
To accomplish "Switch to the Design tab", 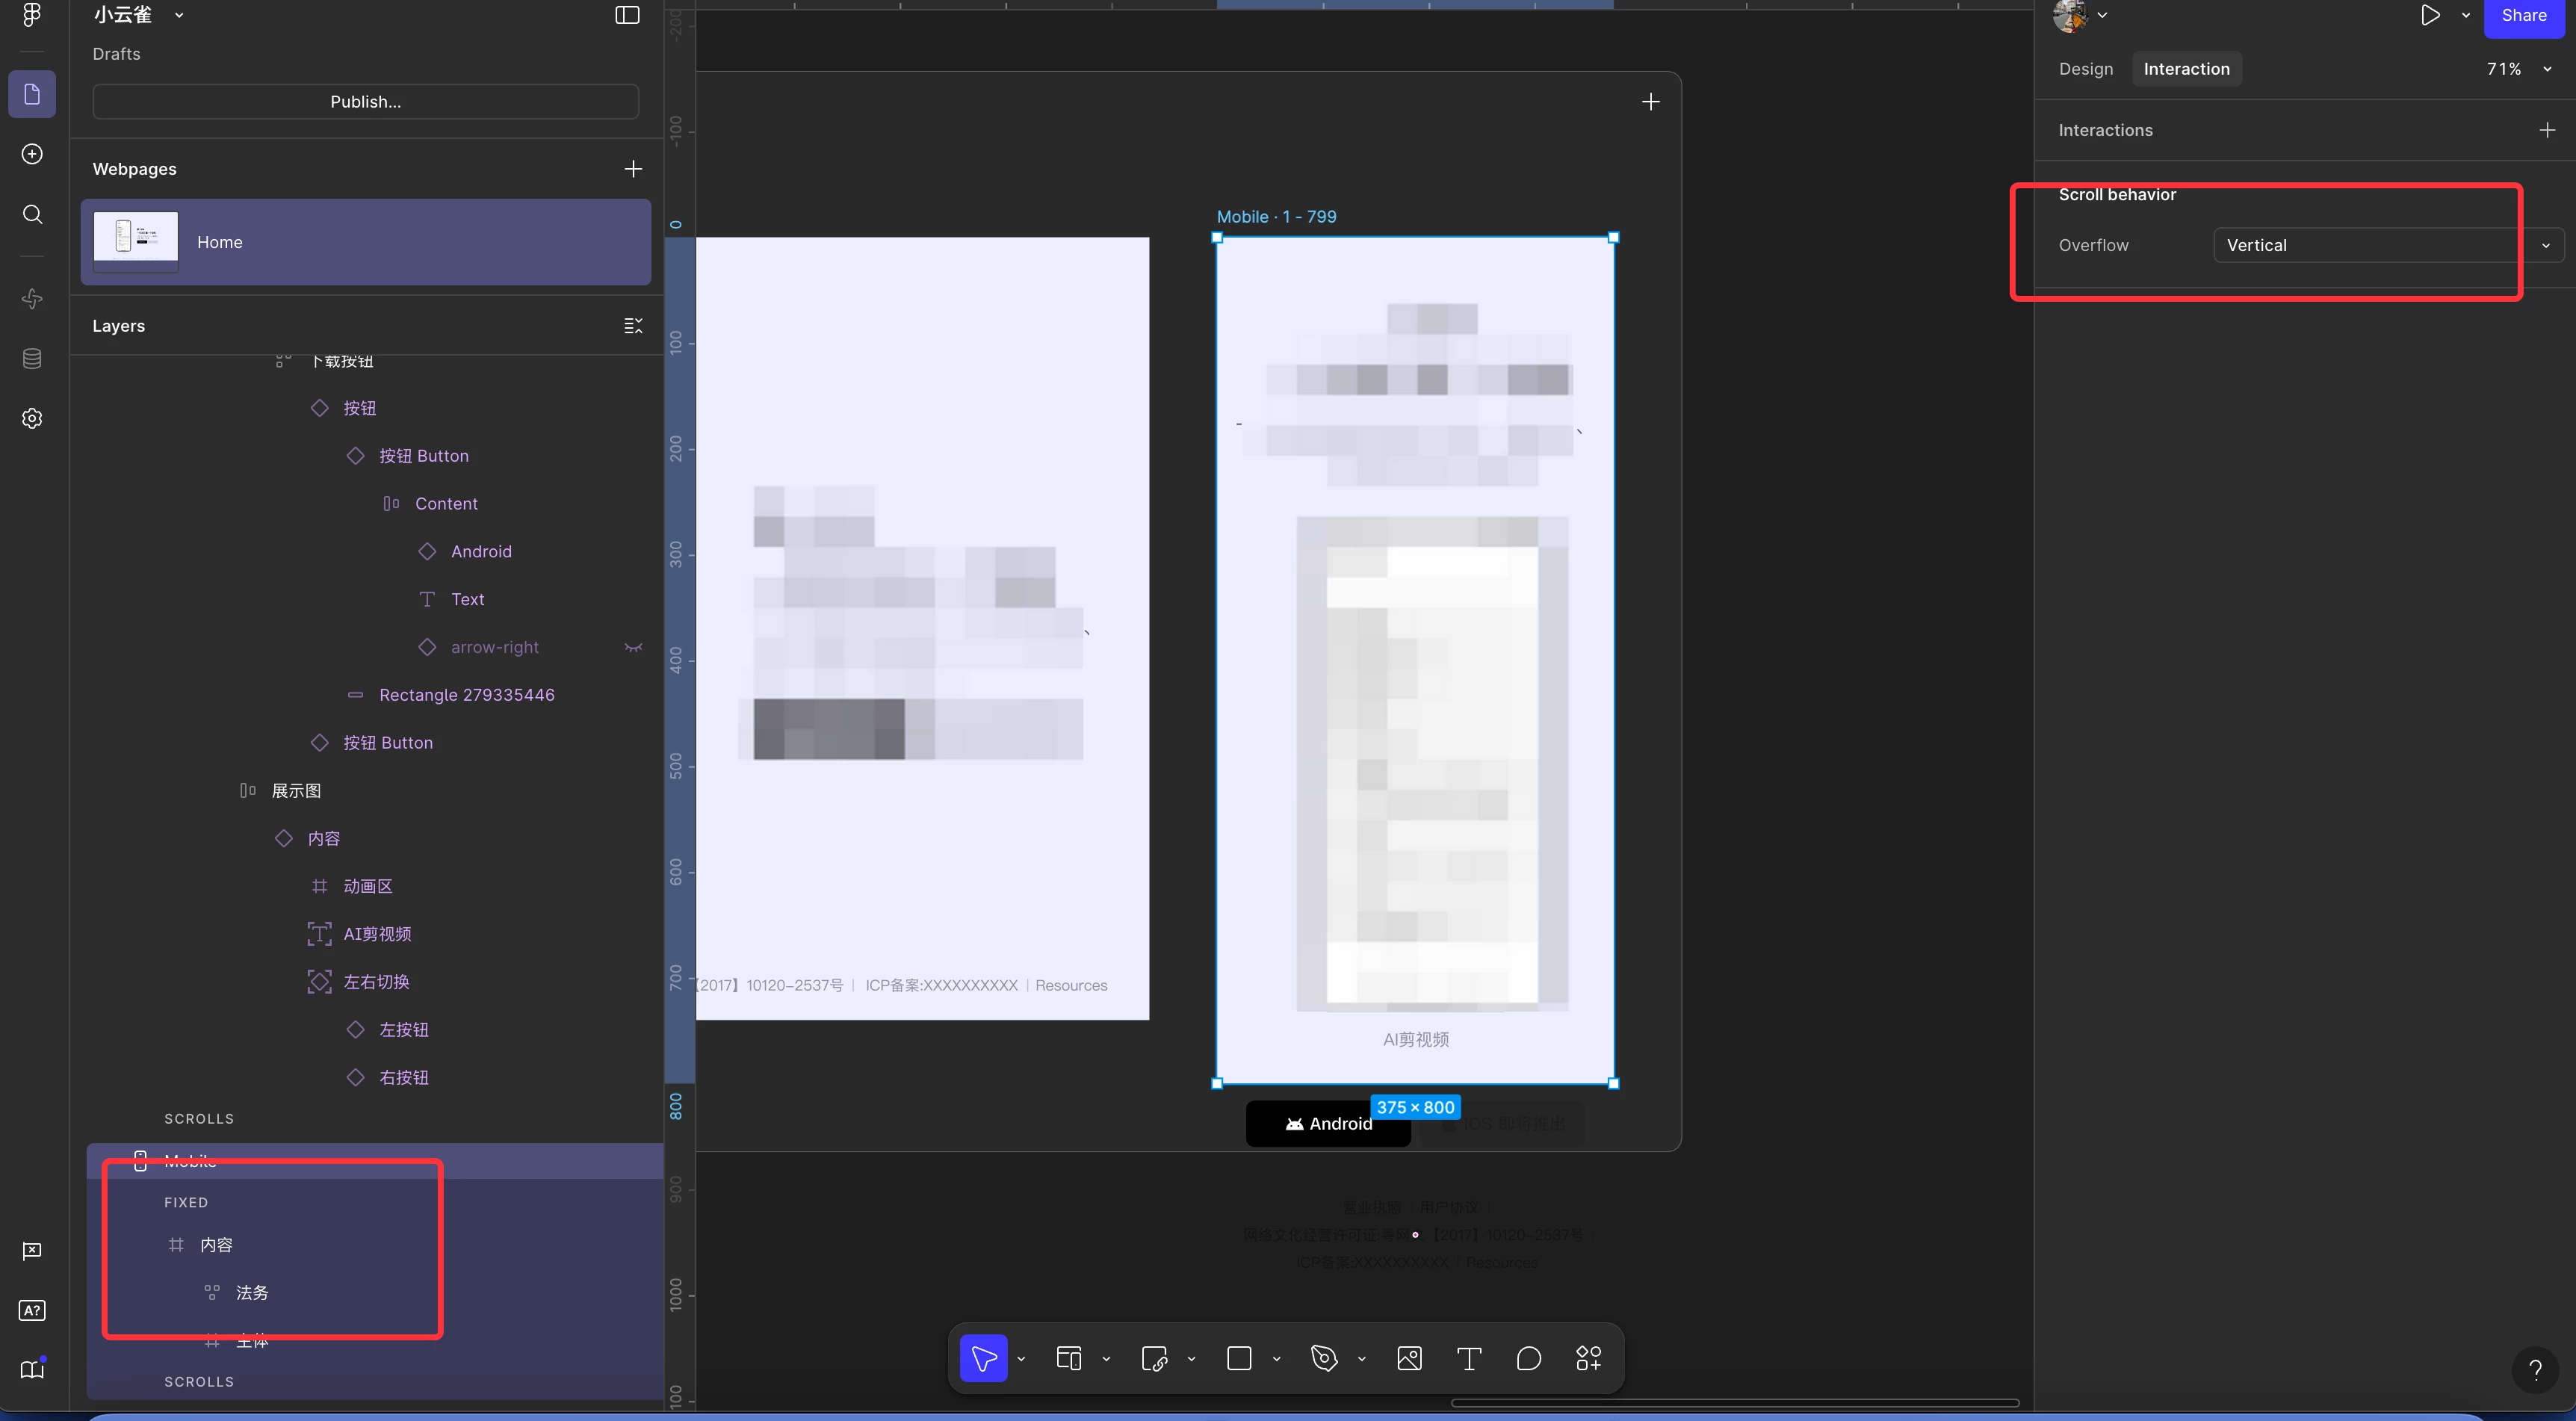I will click(x=2085, y=69).
